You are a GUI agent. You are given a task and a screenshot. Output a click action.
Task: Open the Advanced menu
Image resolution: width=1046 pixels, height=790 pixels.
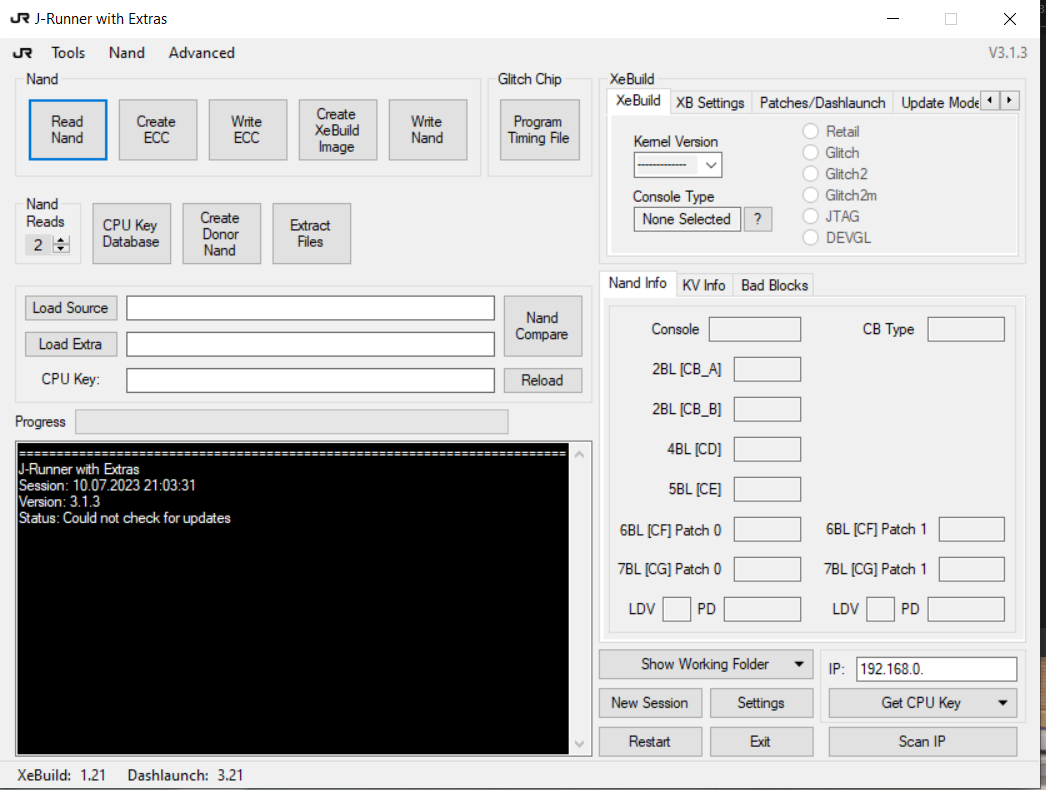point(201,53)
